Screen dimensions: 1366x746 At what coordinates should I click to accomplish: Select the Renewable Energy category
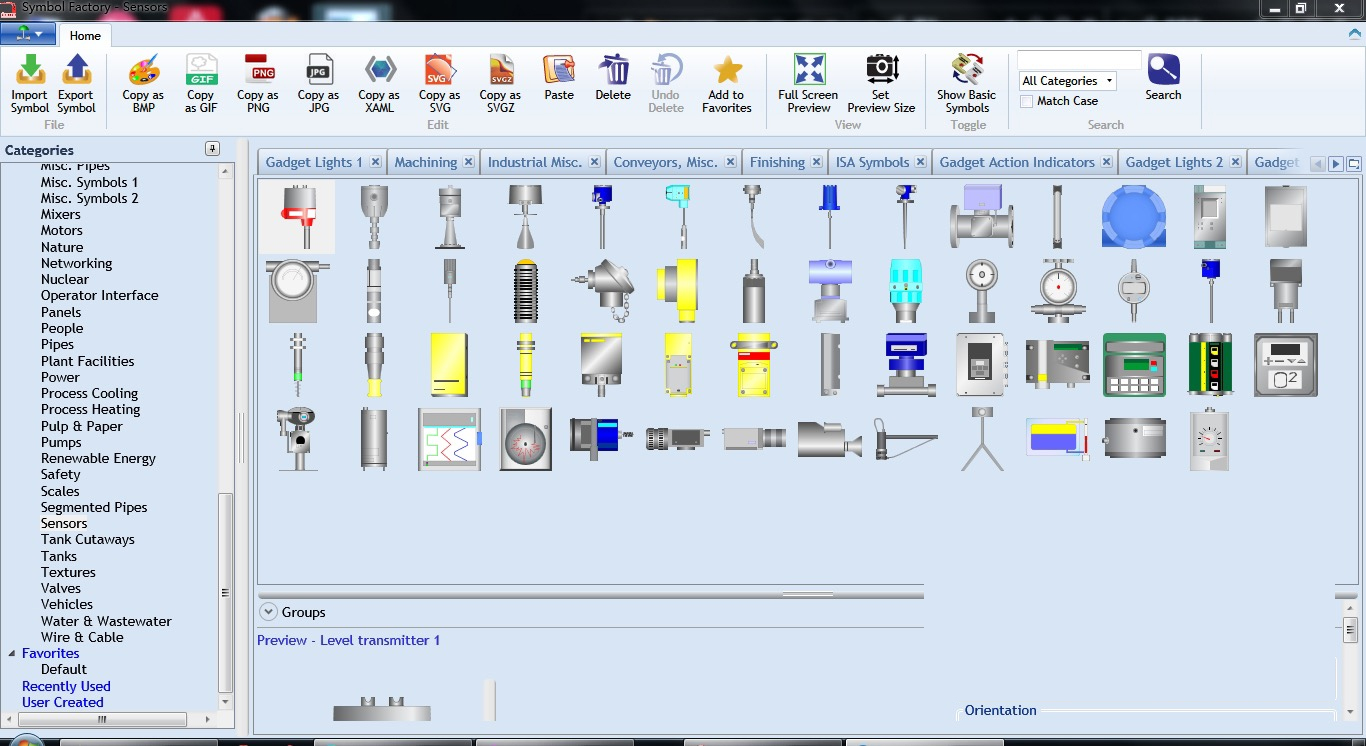coord(98,458)
